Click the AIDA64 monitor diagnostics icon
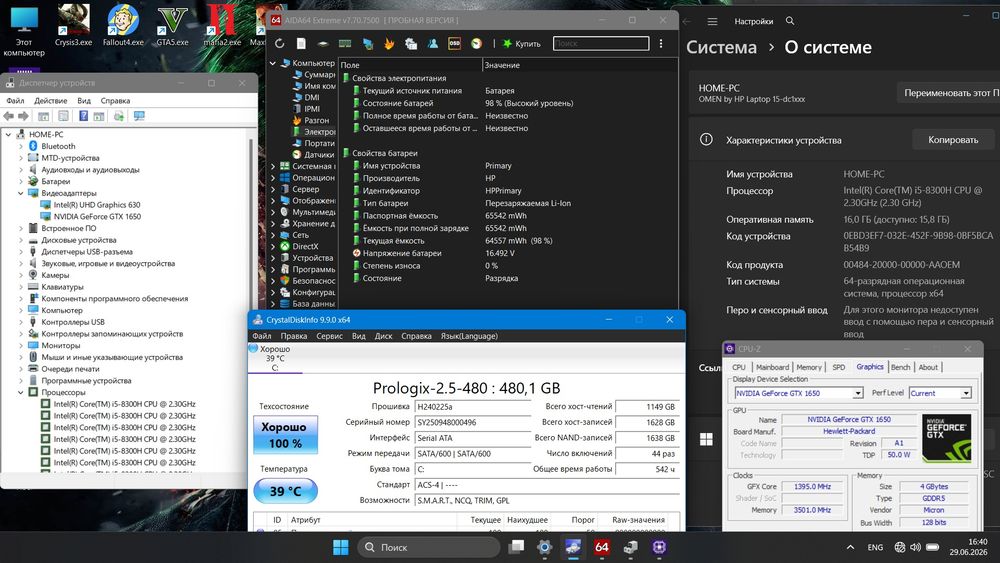1000x563 pixels. 367,43
